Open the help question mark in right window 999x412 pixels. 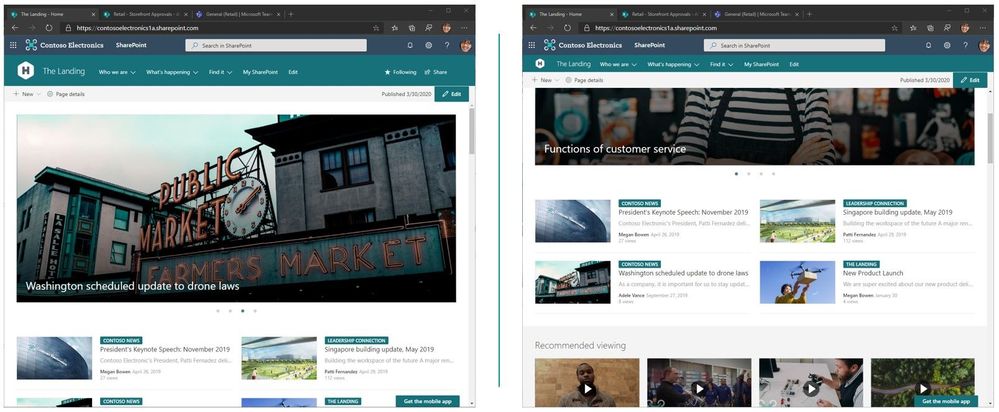pos(966,45)
